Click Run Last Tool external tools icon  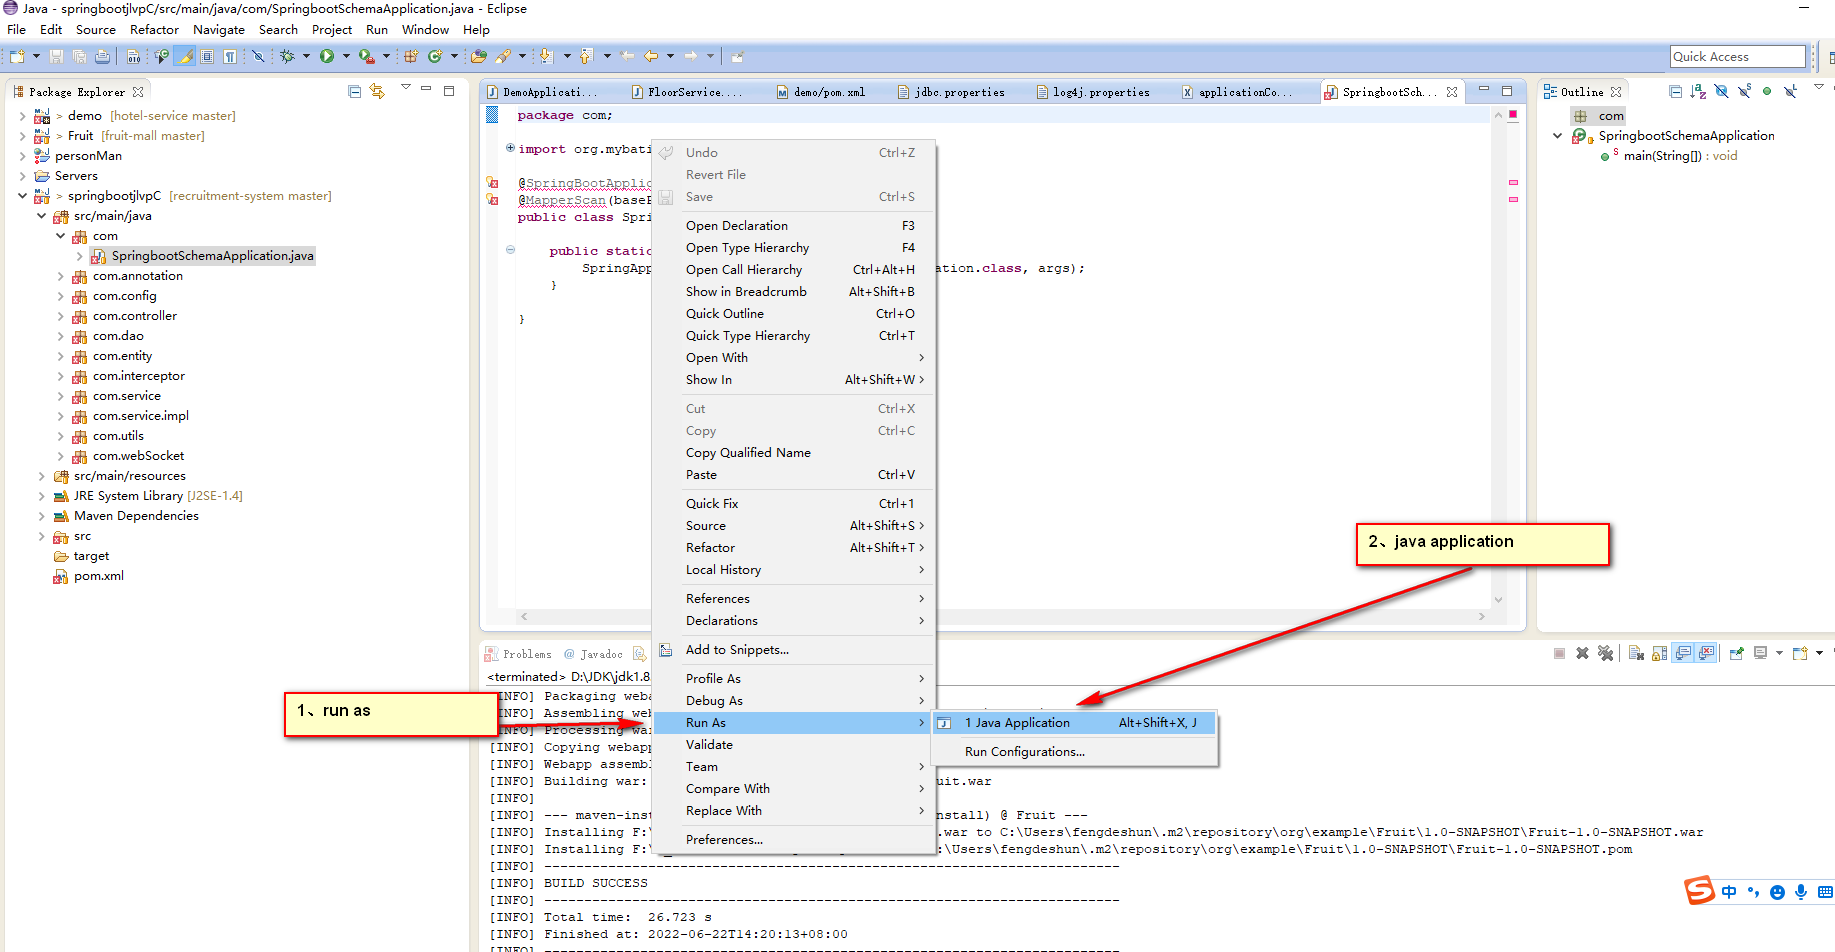point(366,56)
